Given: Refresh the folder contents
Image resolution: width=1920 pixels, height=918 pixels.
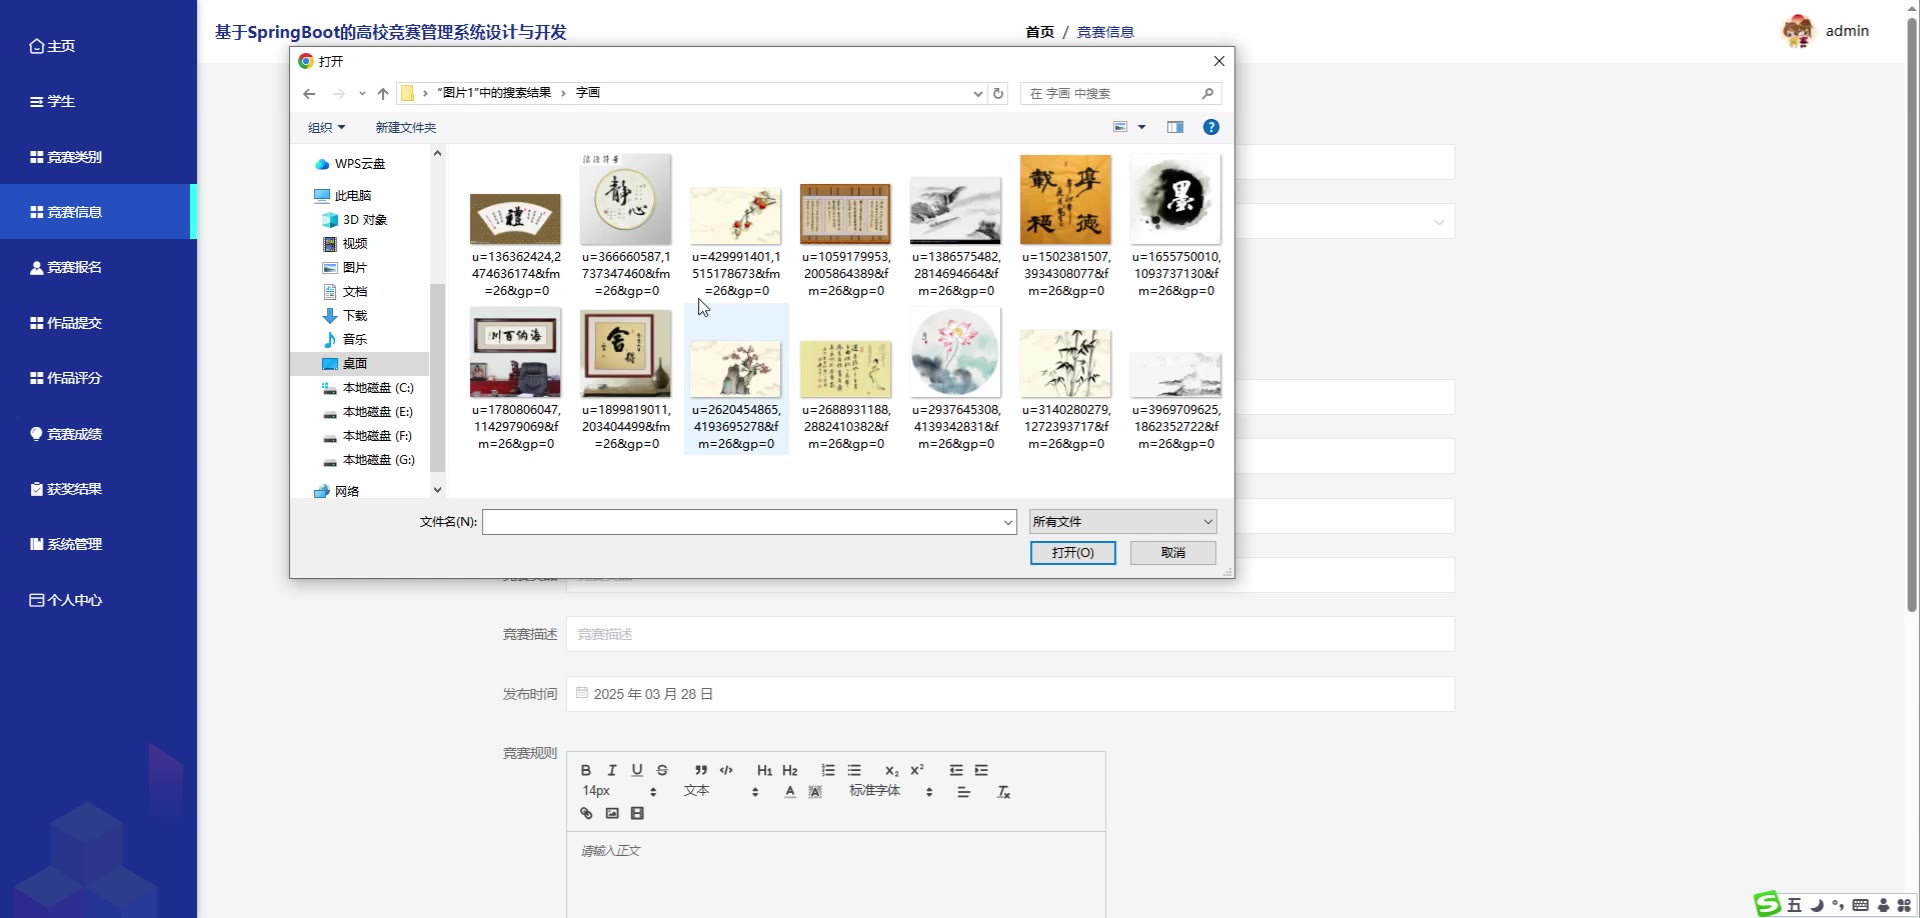Looking at the screenshot, I should click(998, 94).
